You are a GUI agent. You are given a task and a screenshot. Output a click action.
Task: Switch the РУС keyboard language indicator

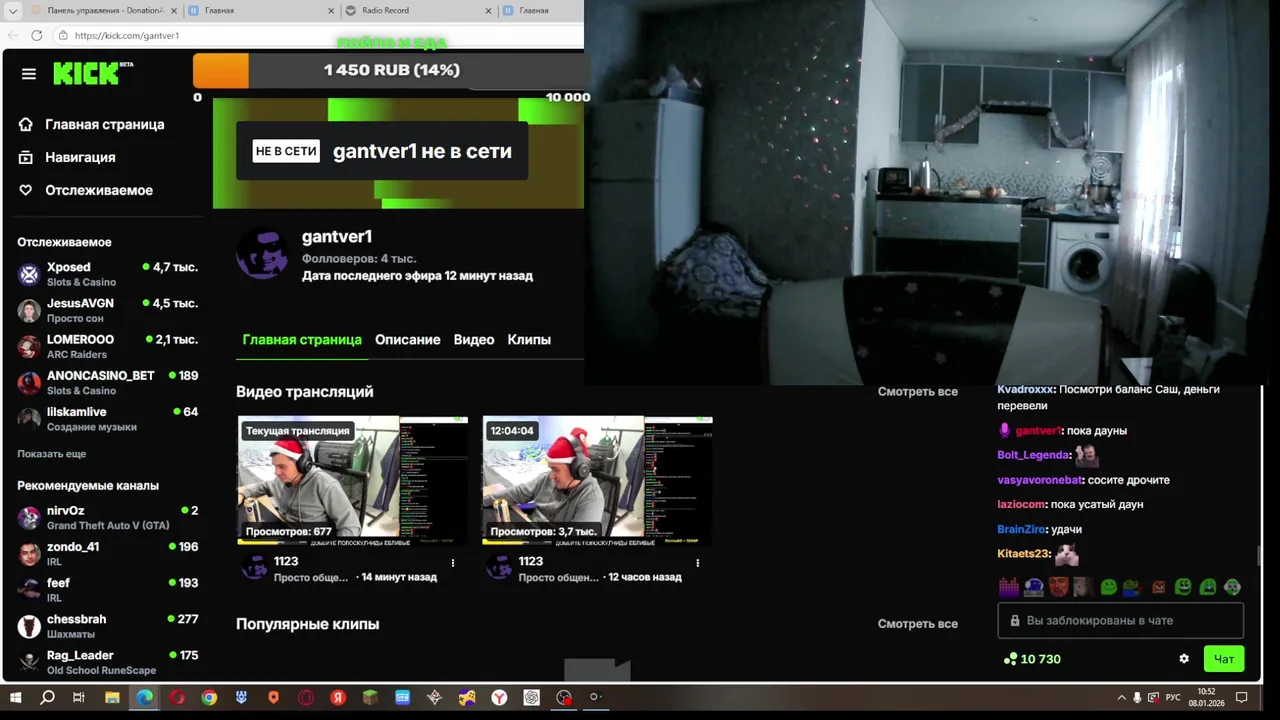1173,698
